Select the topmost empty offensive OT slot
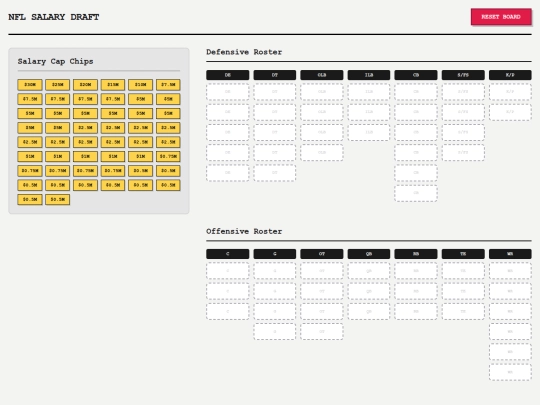 tap(322, 271)
